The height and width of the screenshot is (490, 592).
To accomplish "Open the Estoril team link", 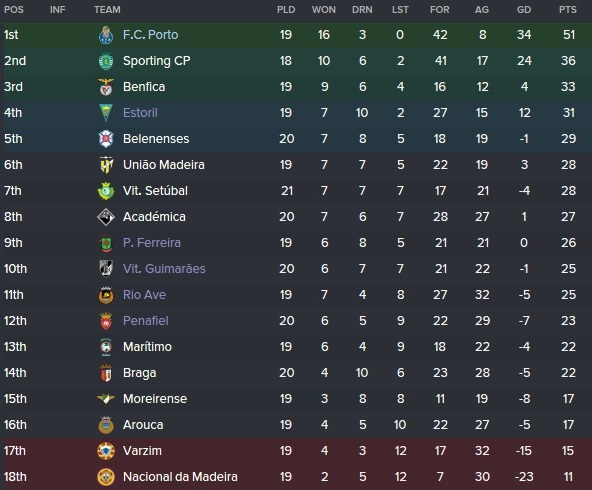I will point(140,113).
